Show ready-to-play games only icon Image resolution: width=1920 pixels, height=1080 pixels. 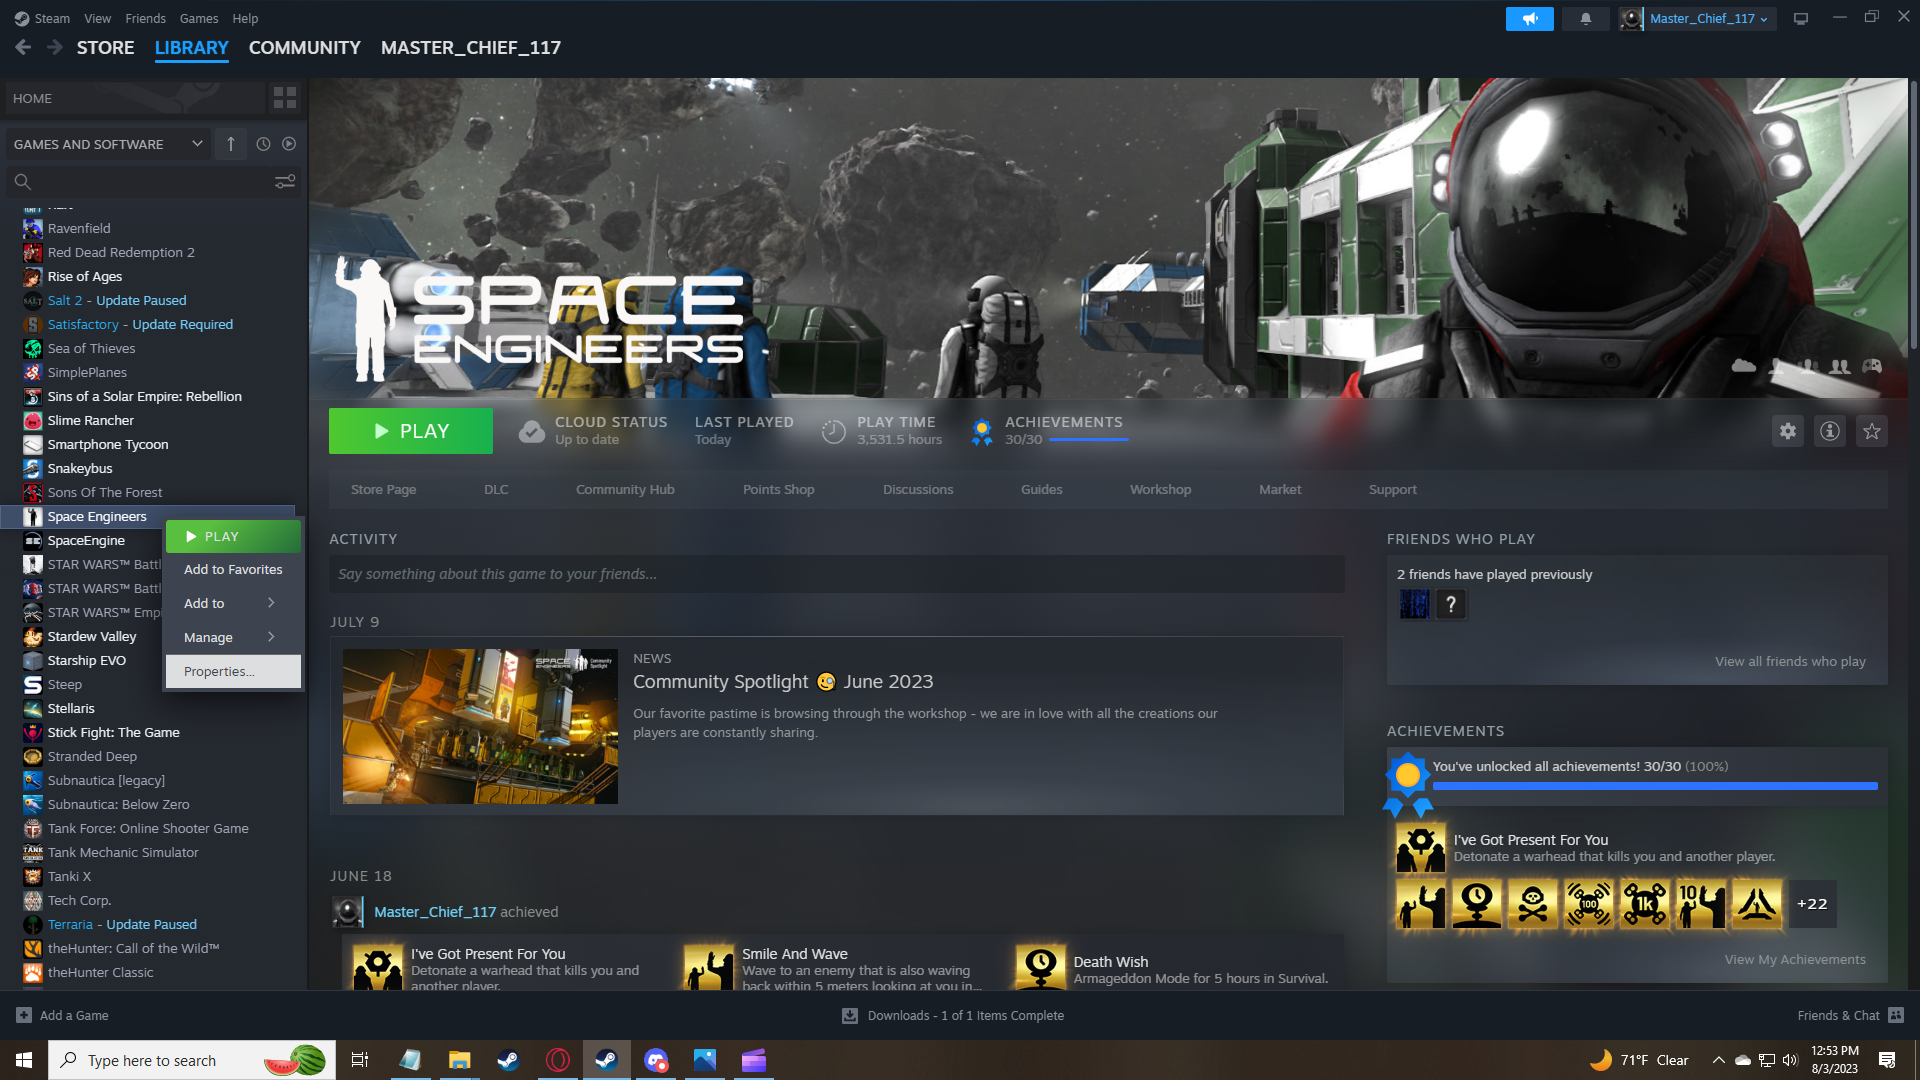click(289, 144)
